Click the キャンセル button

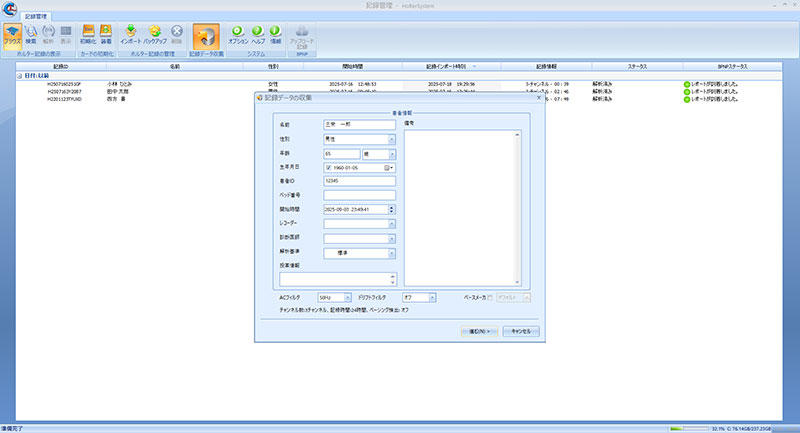[x=520, y=330]
